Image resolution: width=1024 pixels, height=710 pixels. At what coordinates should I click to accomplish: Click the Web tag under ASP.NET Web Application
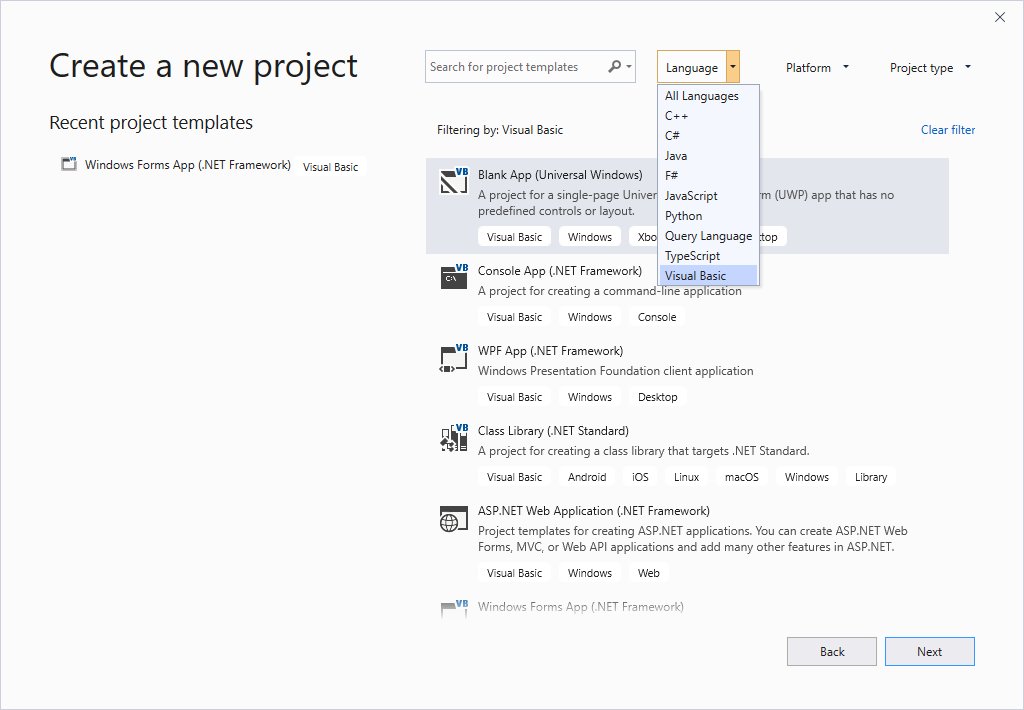point(648,573)
